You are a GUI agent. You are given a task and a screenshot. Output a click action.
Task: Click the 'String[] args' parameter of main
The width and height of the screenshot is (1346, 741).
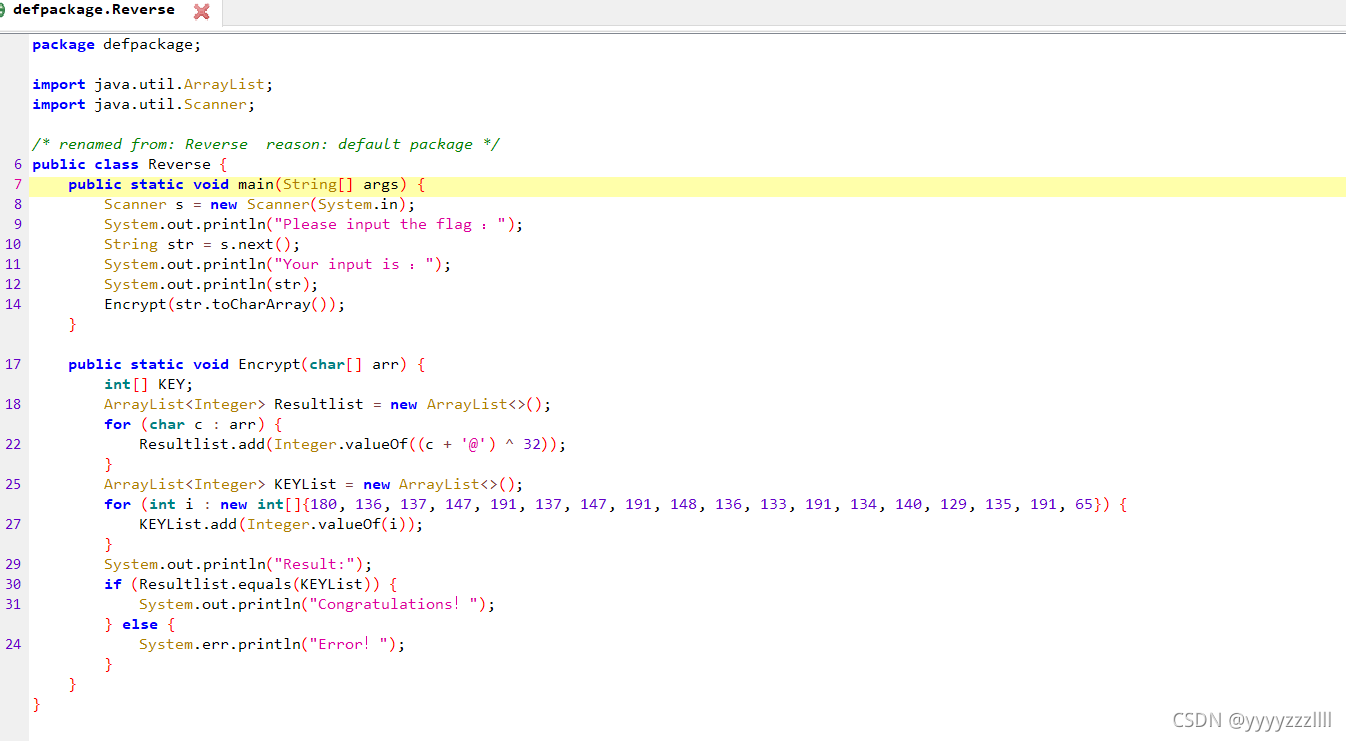[340, 184]
